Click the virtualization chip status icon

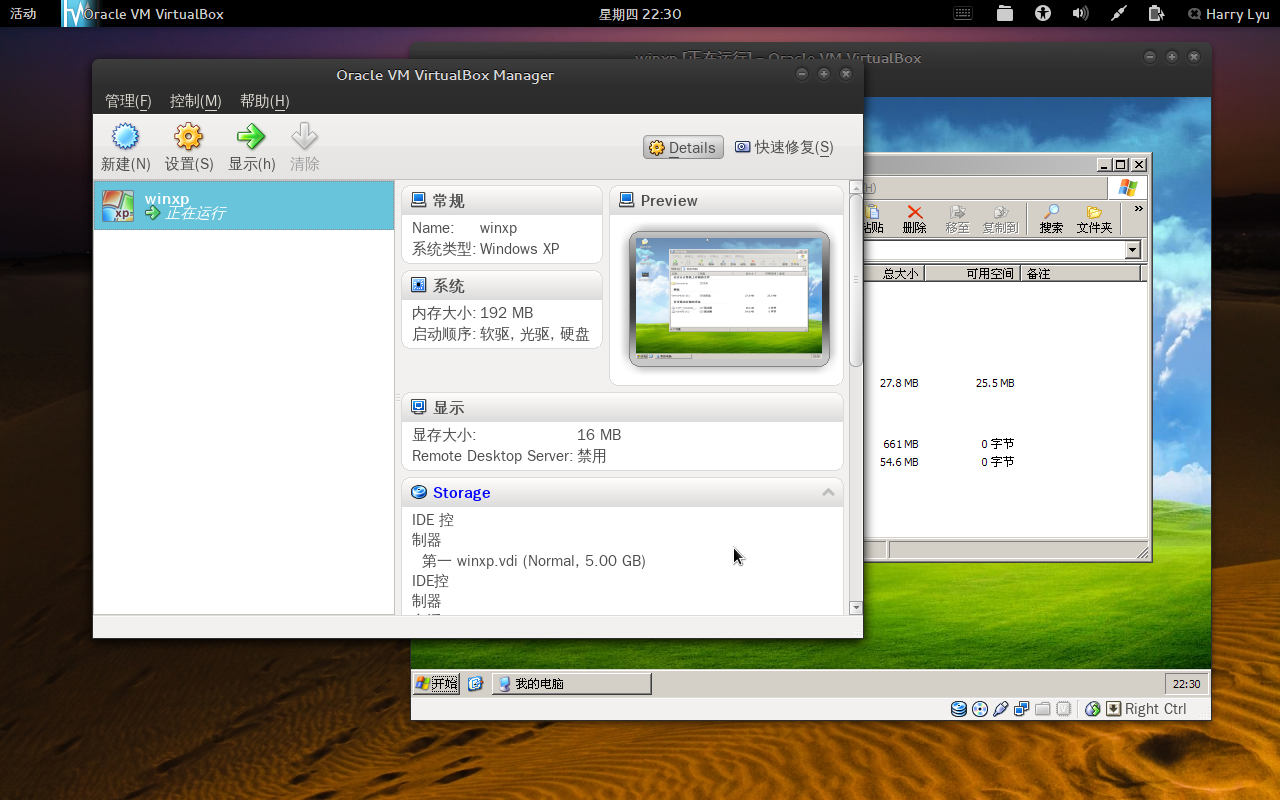[1064, 709]
